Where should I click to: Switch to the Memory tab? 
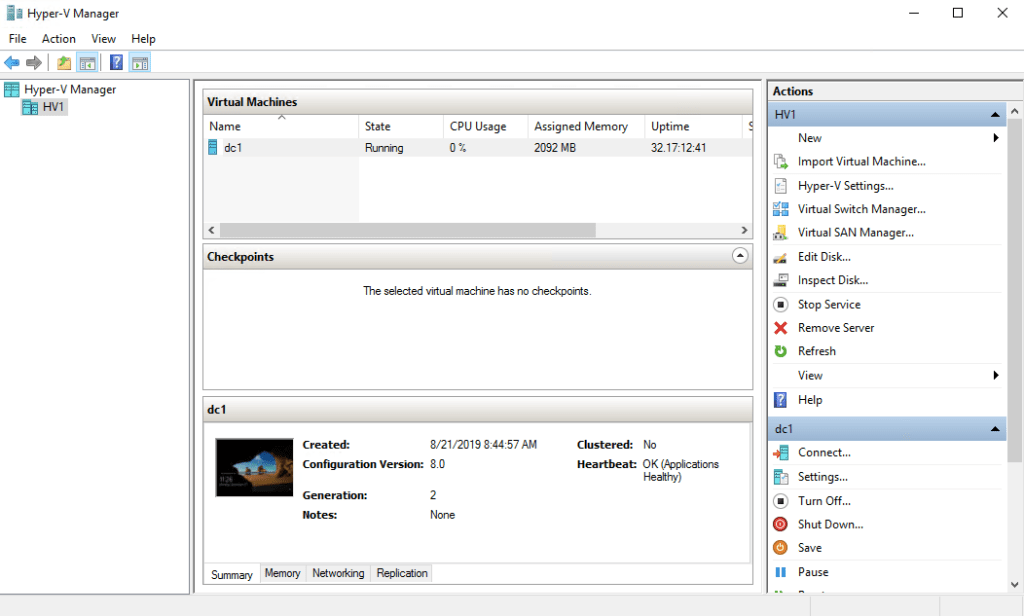[282, 573]
